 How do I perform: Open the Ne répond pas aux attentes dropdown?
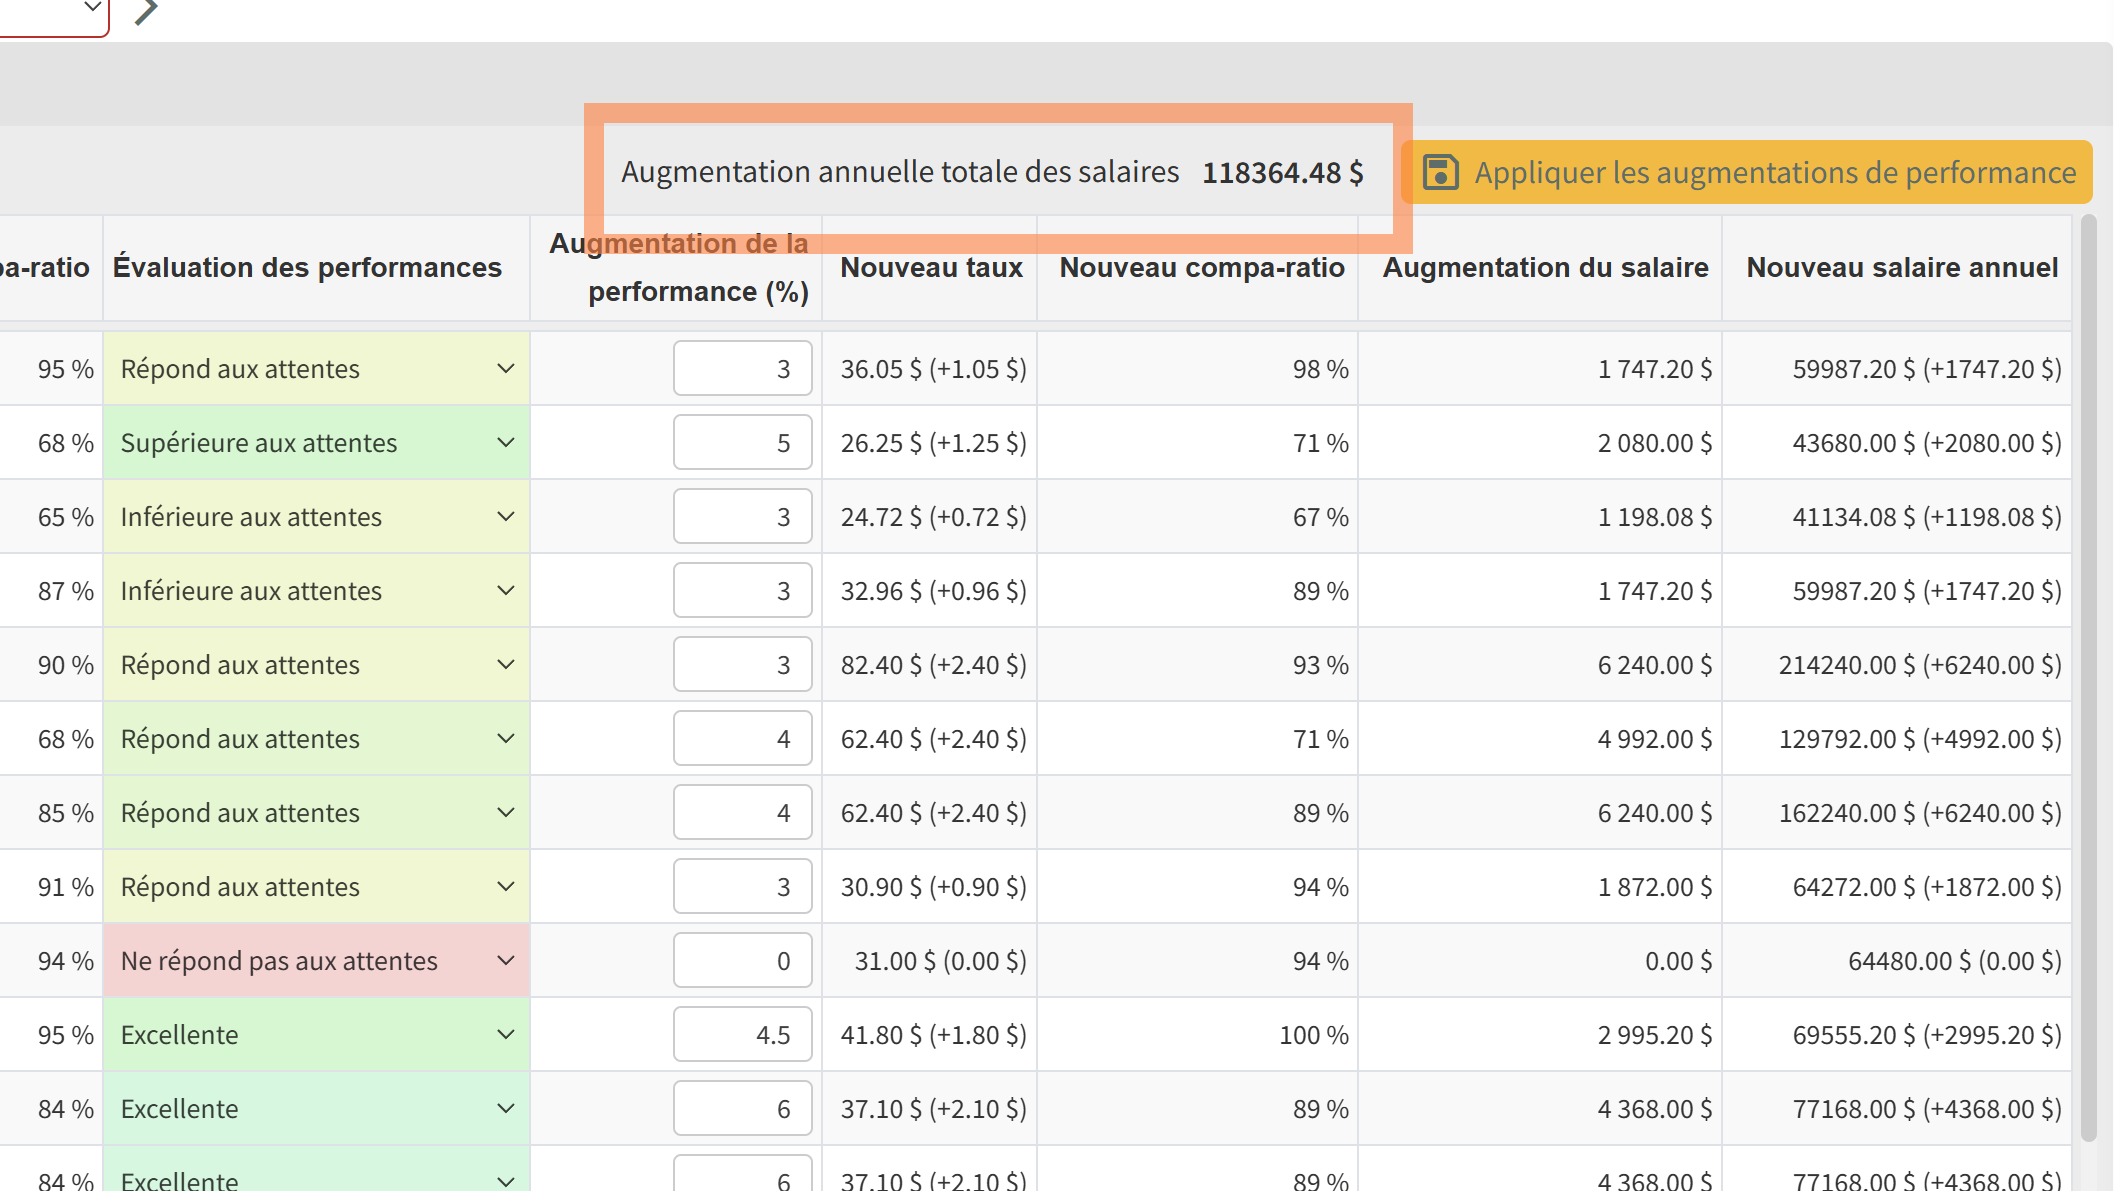click(316, 961)
